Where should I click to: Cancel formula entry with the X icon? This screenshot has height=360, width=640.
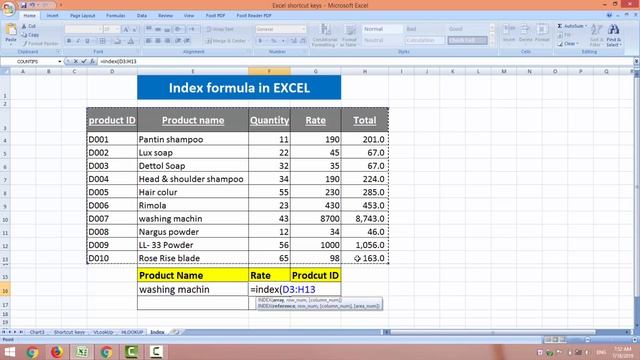point(76,61)
